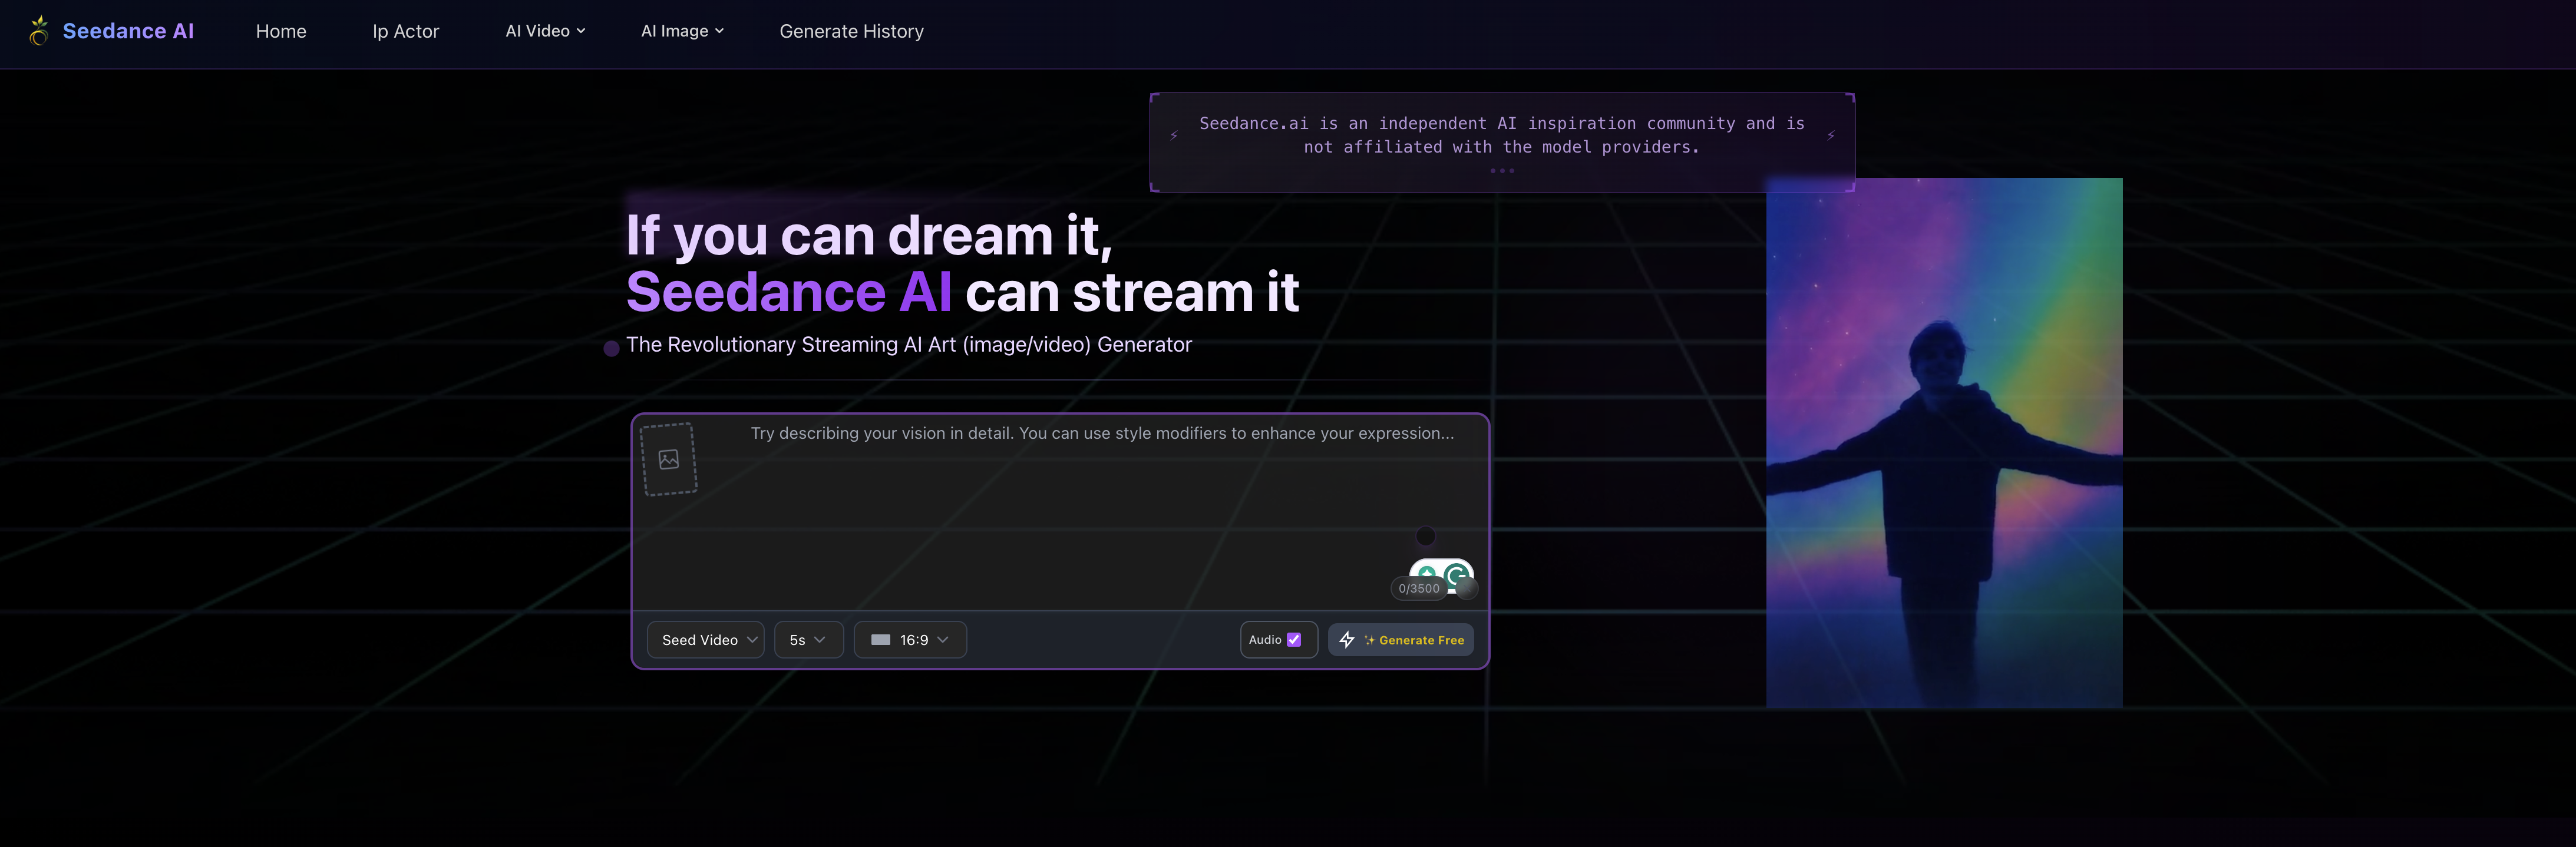
Task: Open the AI Image dropdown menu
Action: tap(682, 31)
